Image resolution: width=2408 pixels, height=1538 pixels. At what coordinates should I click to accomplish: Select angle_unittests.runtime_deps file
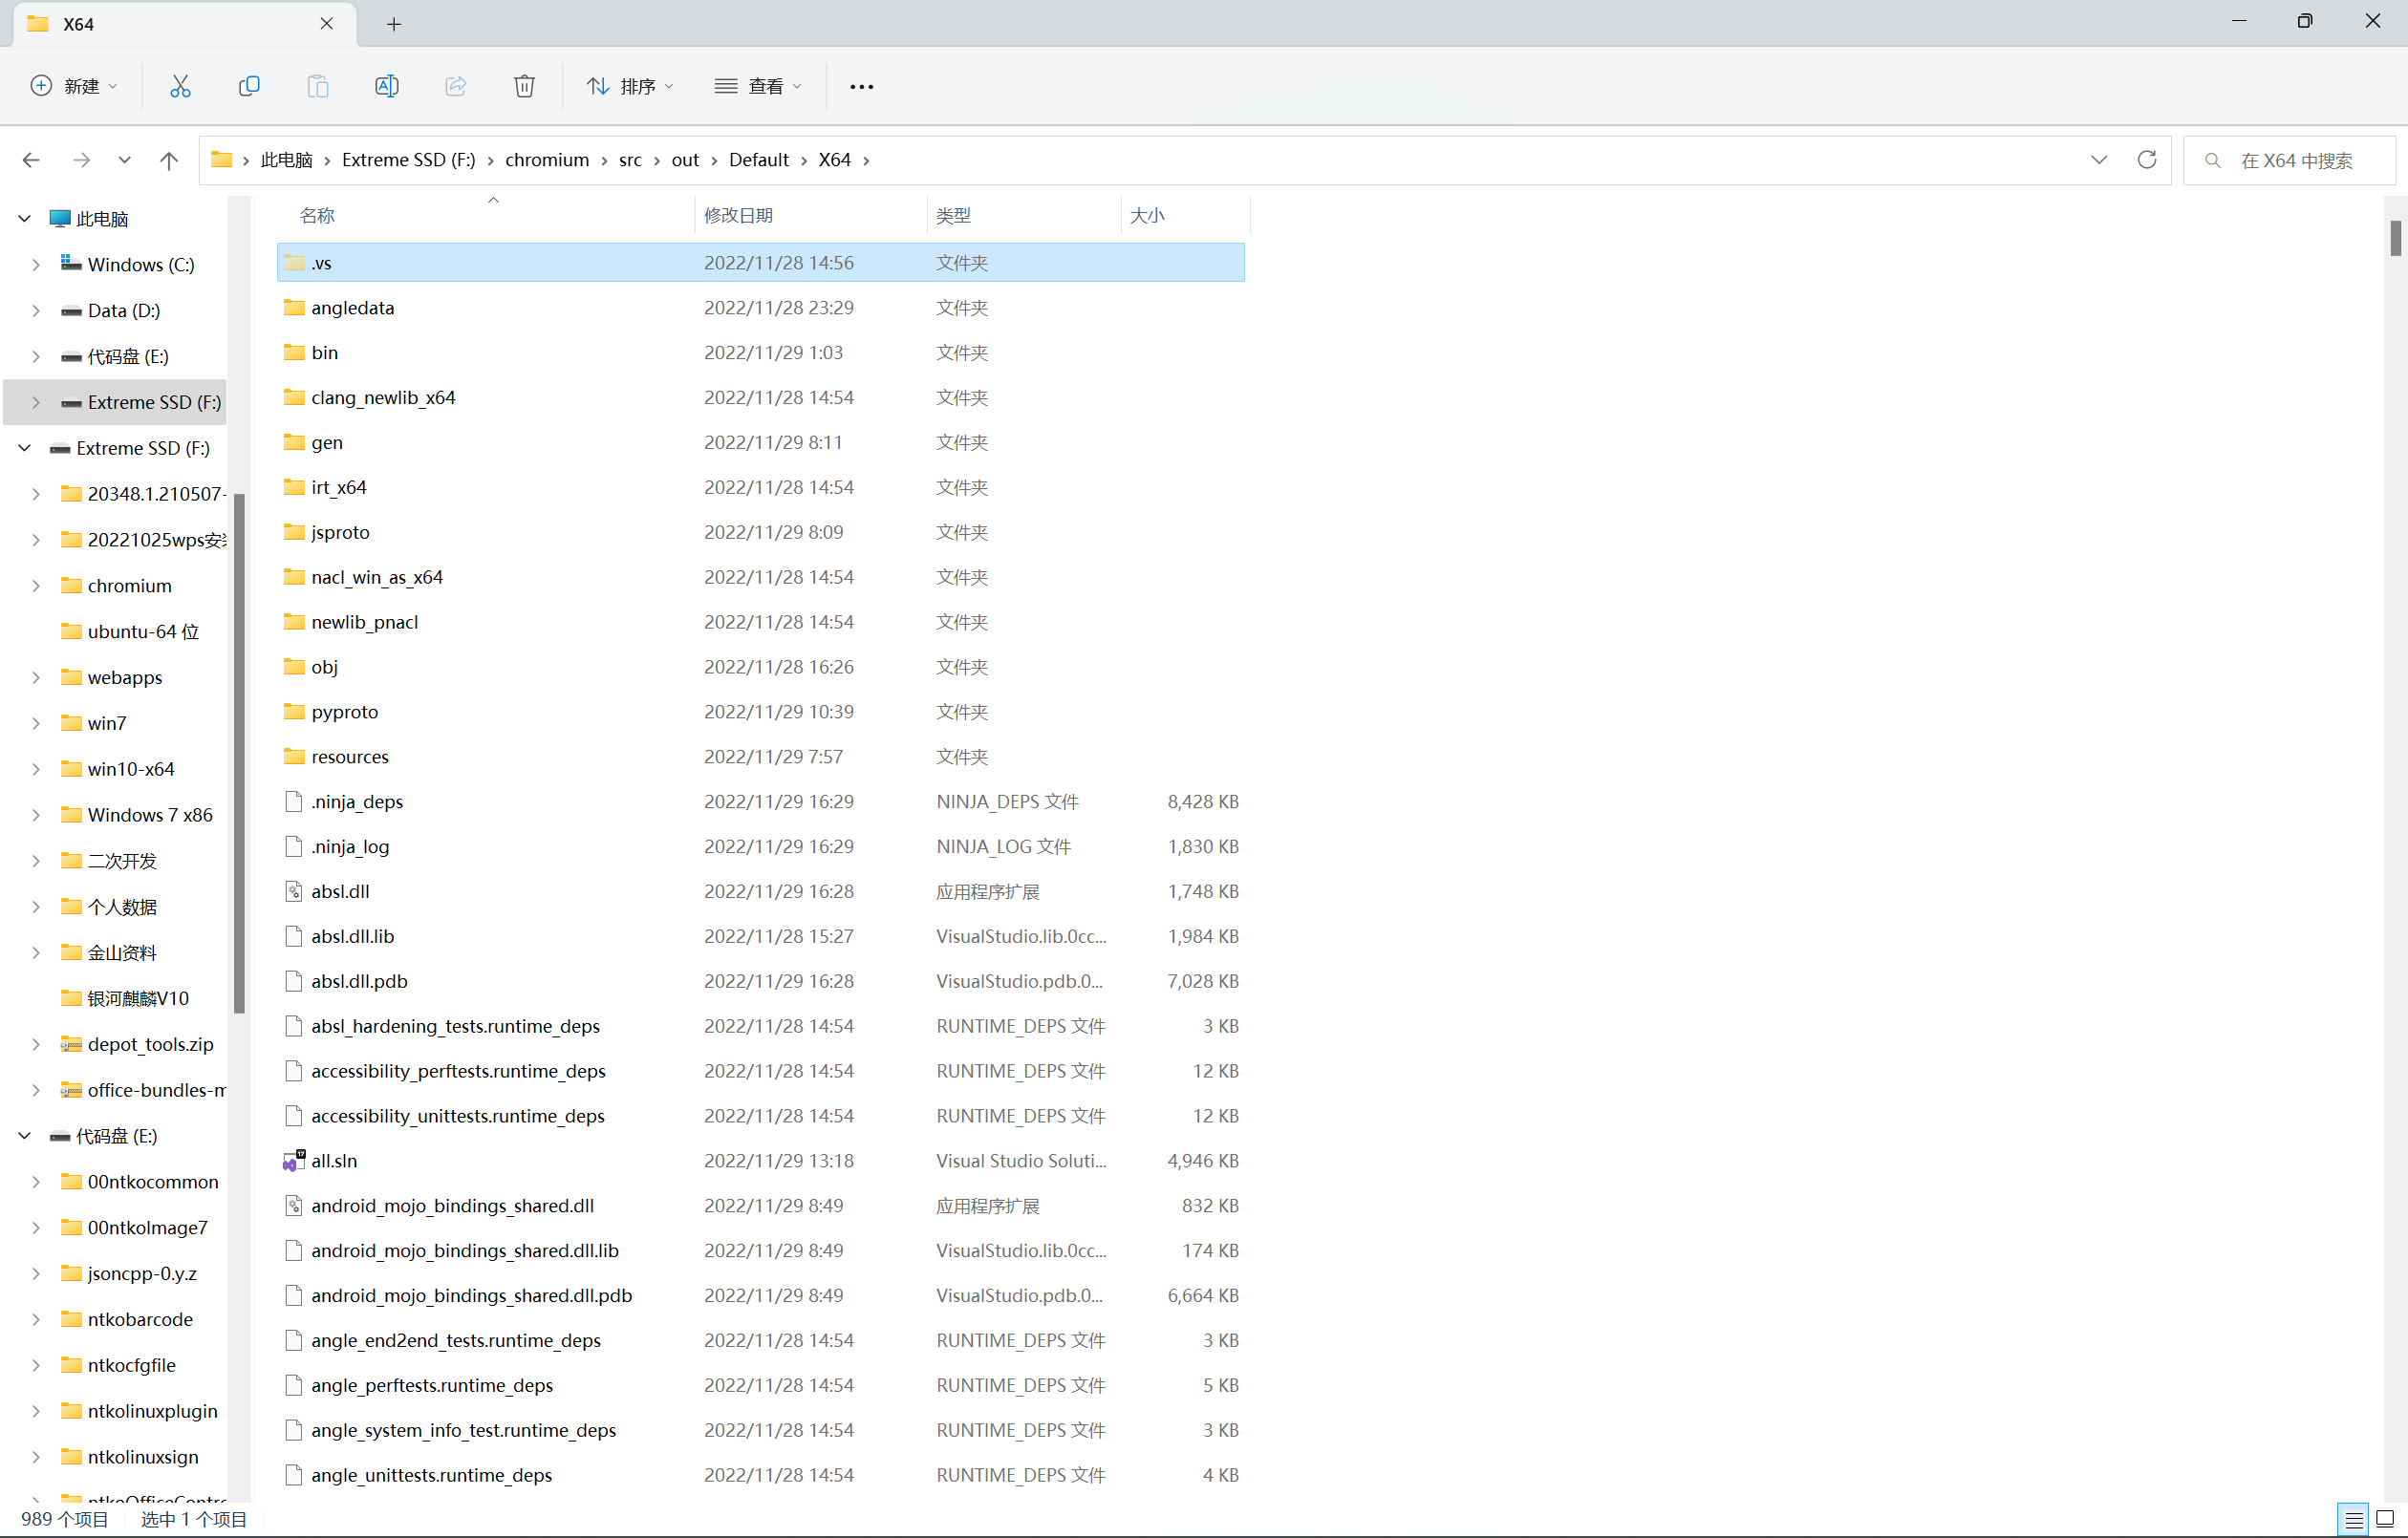(x=760, y=1475)
